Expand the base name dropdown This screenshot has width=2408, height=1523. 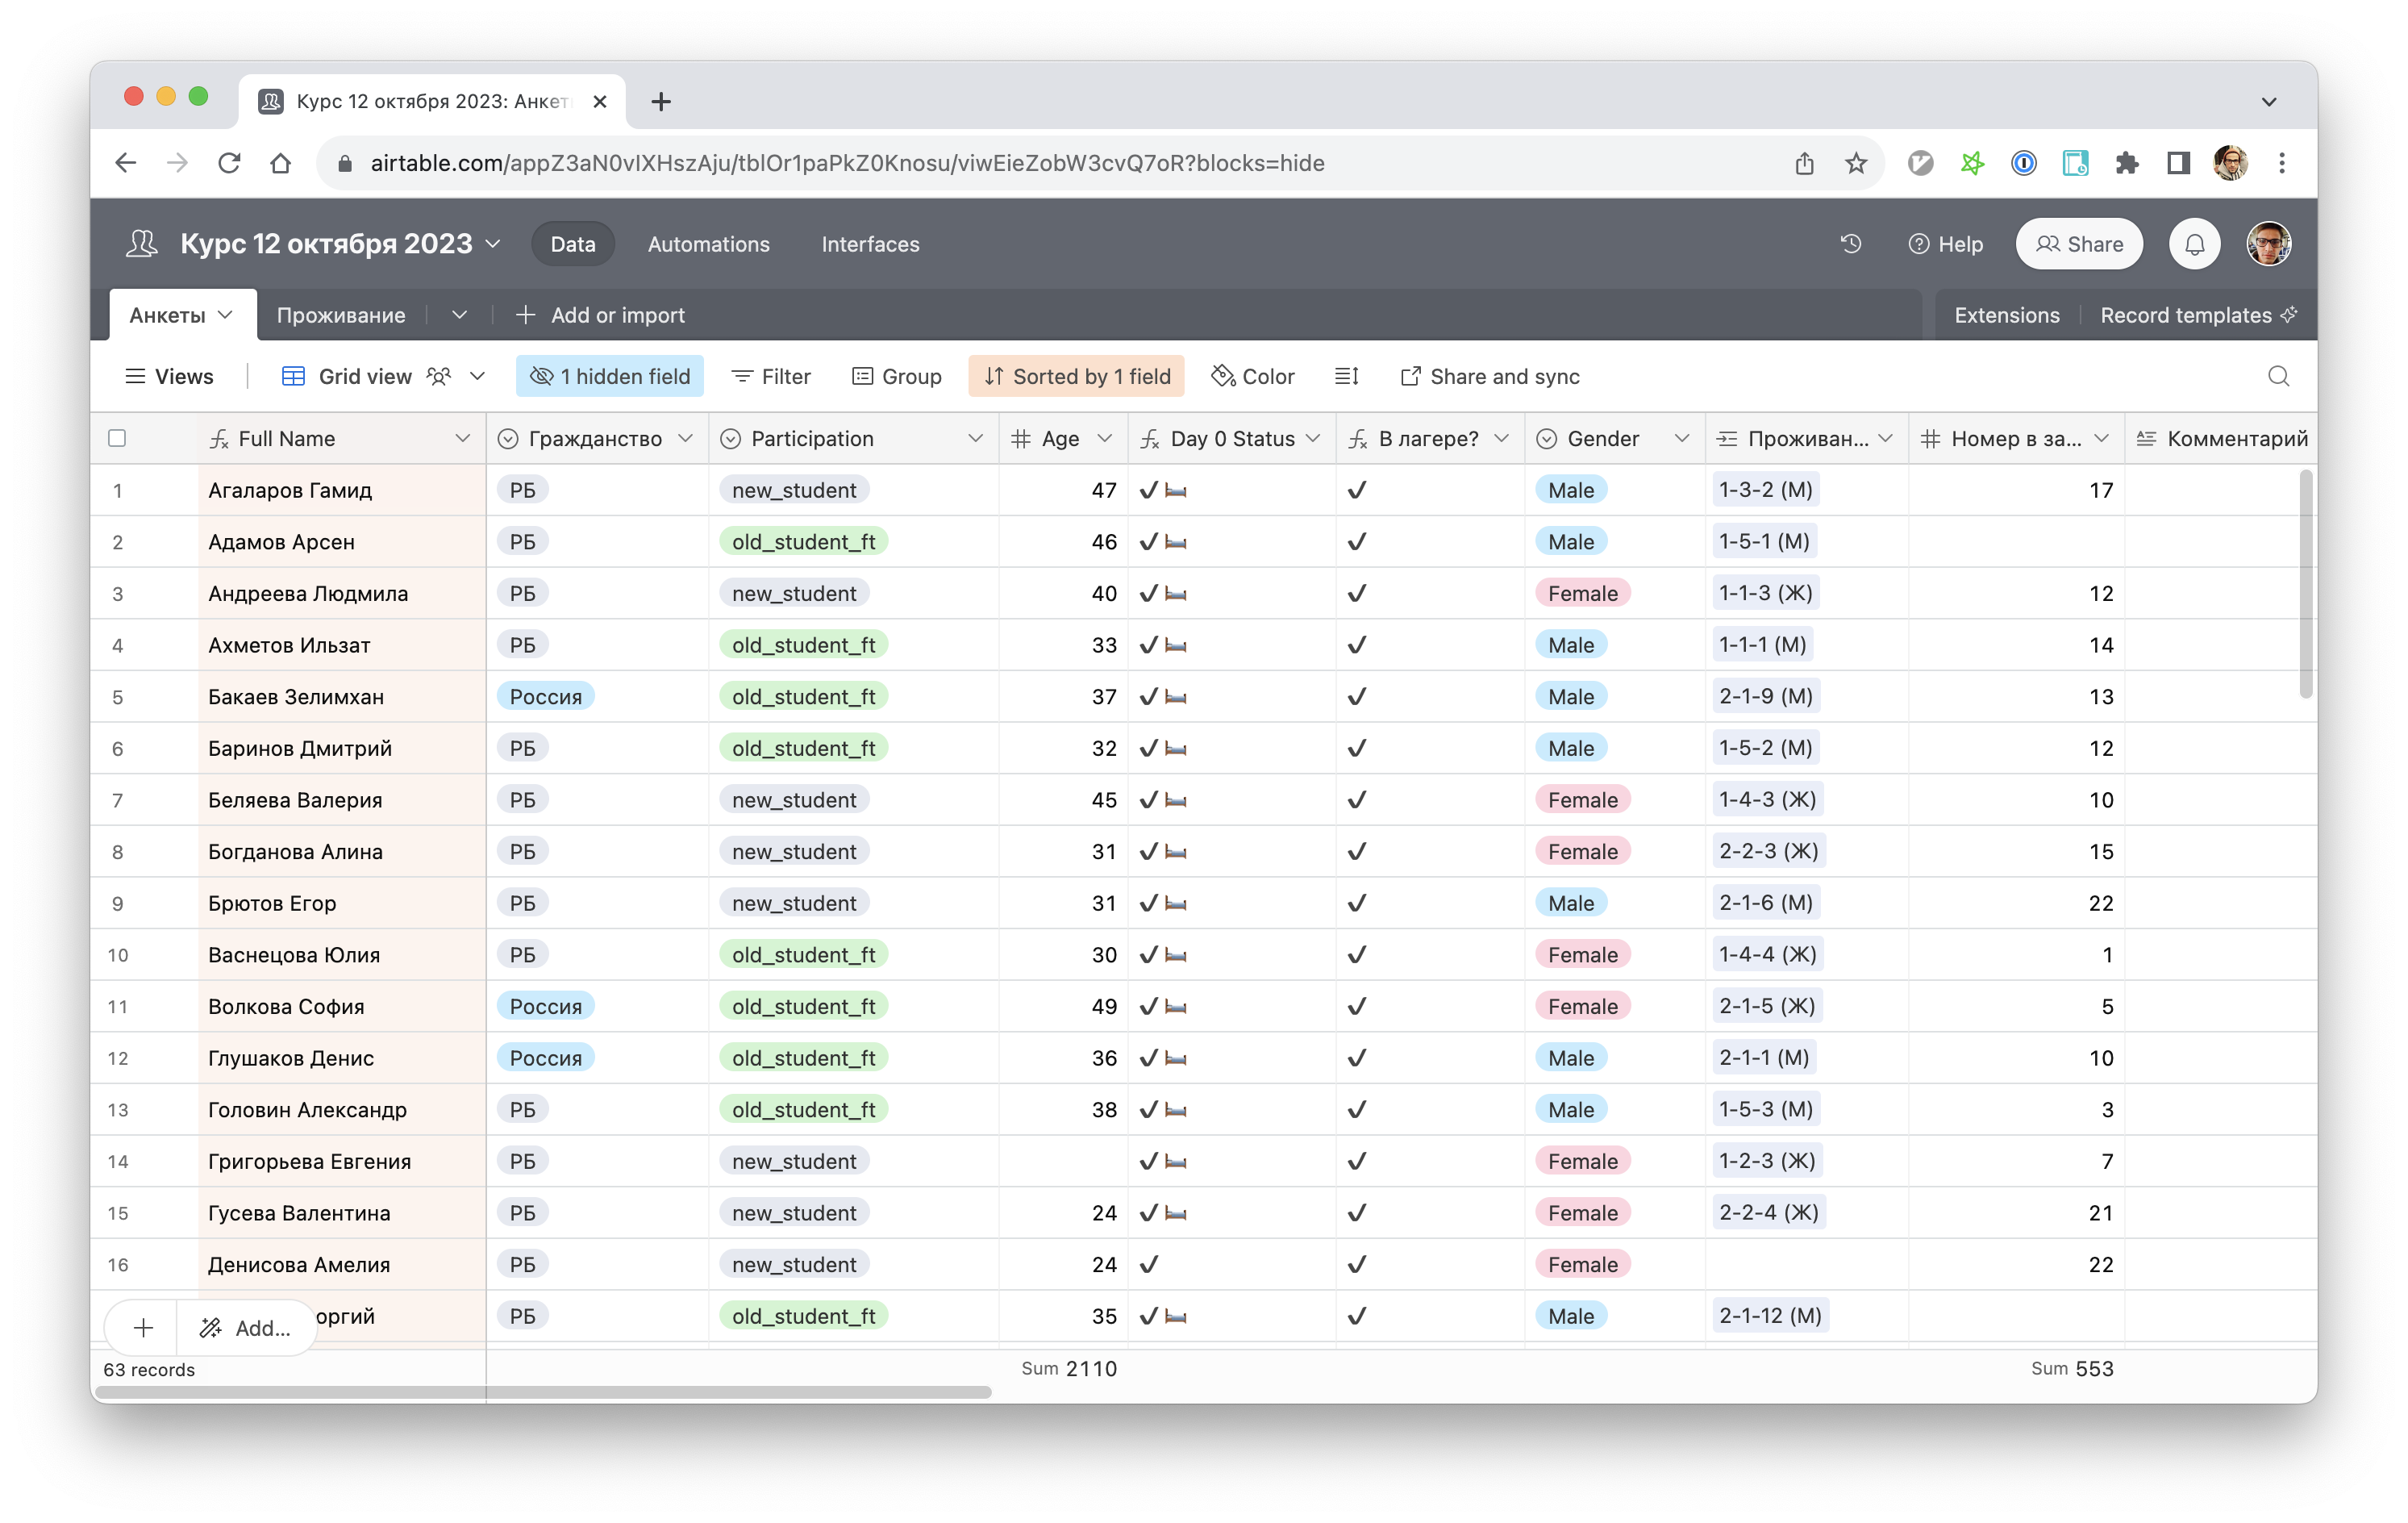493,244
